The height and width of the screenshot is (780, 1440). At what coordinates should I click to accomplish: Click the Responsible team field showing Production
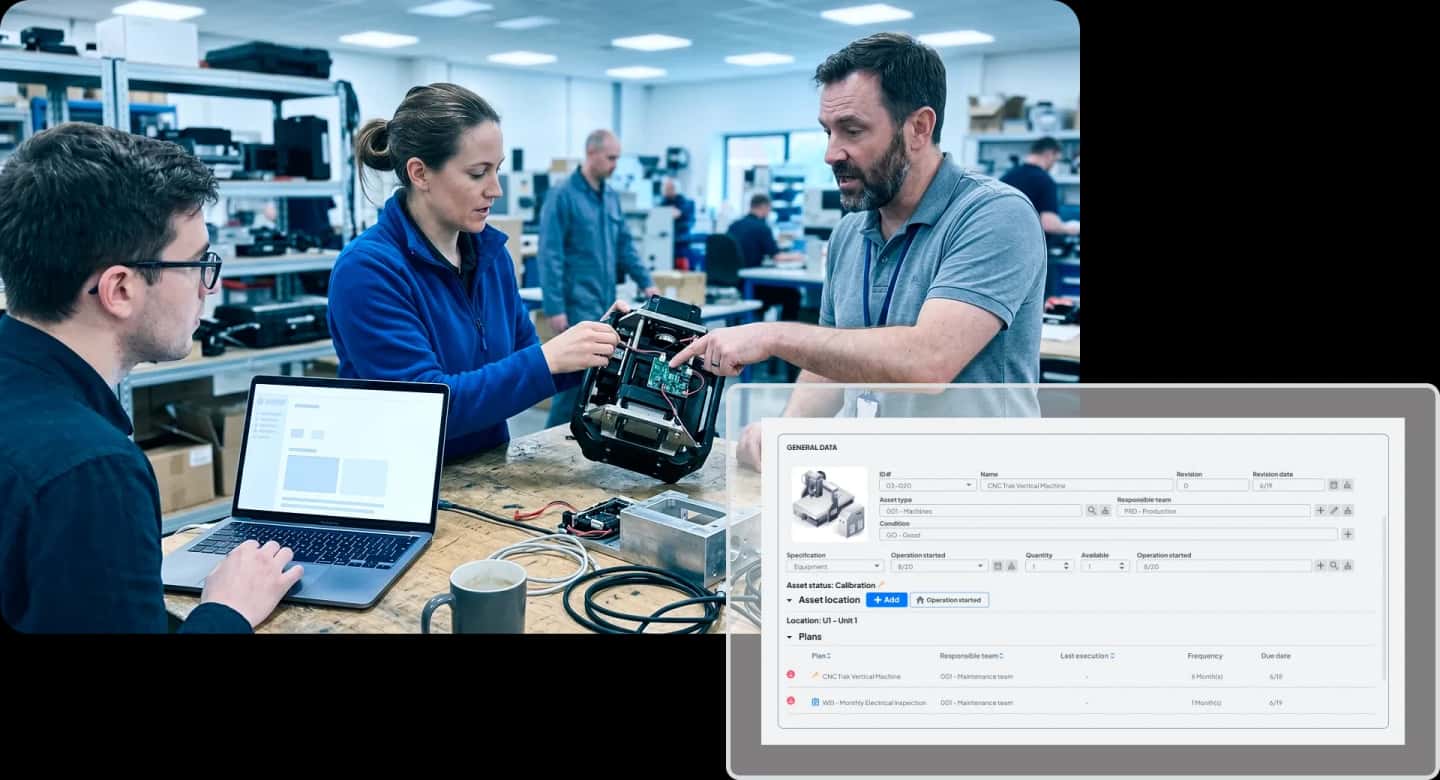click(x=1214, y=511)
